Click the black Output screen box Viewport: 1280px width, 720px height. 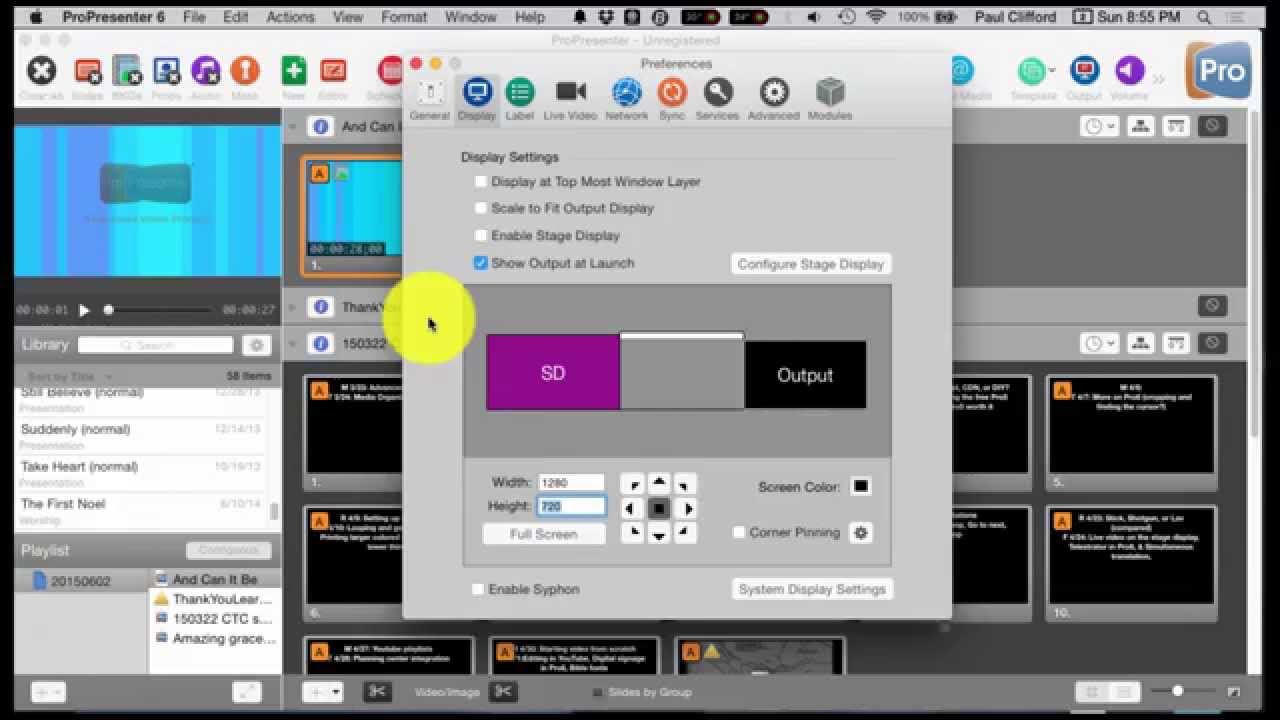pyautogui.click(x=805, y=375)
